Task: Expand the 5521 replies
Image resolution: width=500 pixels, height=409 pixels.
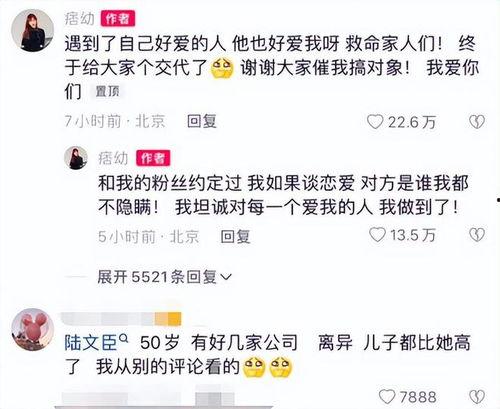Action: click(164, 277)
